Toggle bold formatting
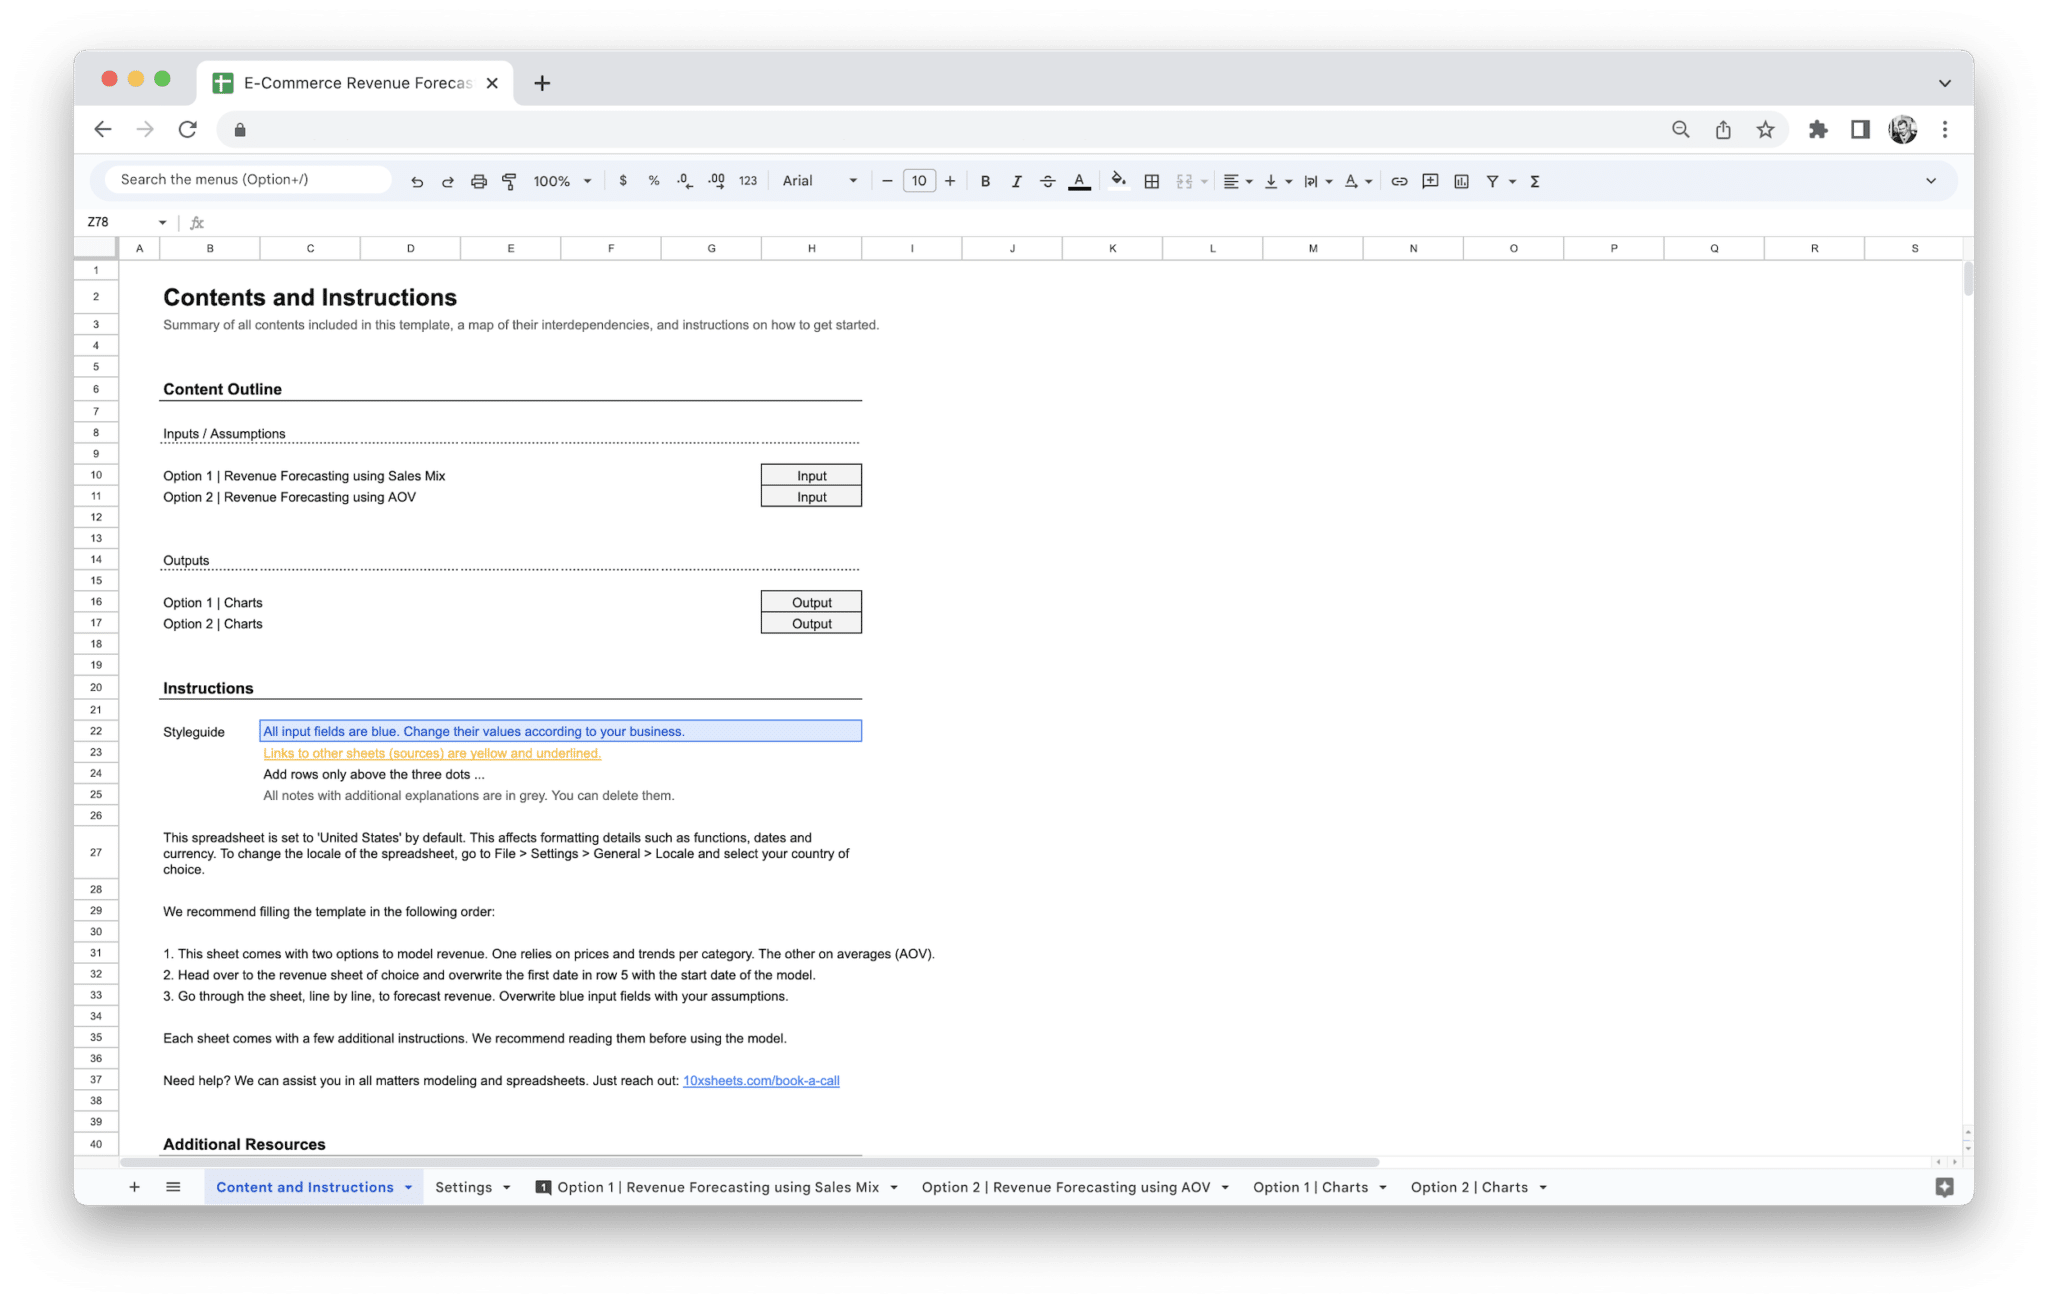The width and height of the screenshot is (2048, 1303). [986, 181]
